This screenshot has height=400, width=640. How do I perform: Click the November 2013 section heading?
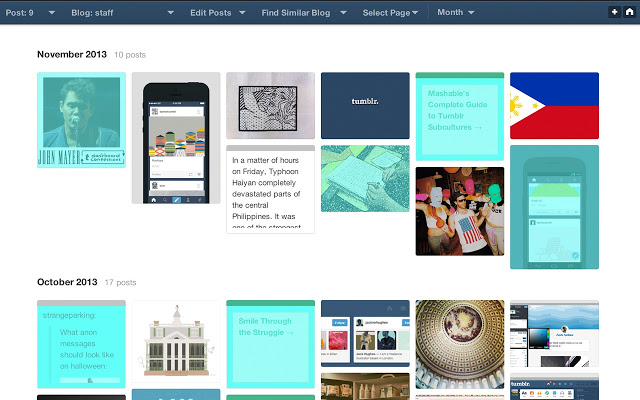[x=71, y=56]
